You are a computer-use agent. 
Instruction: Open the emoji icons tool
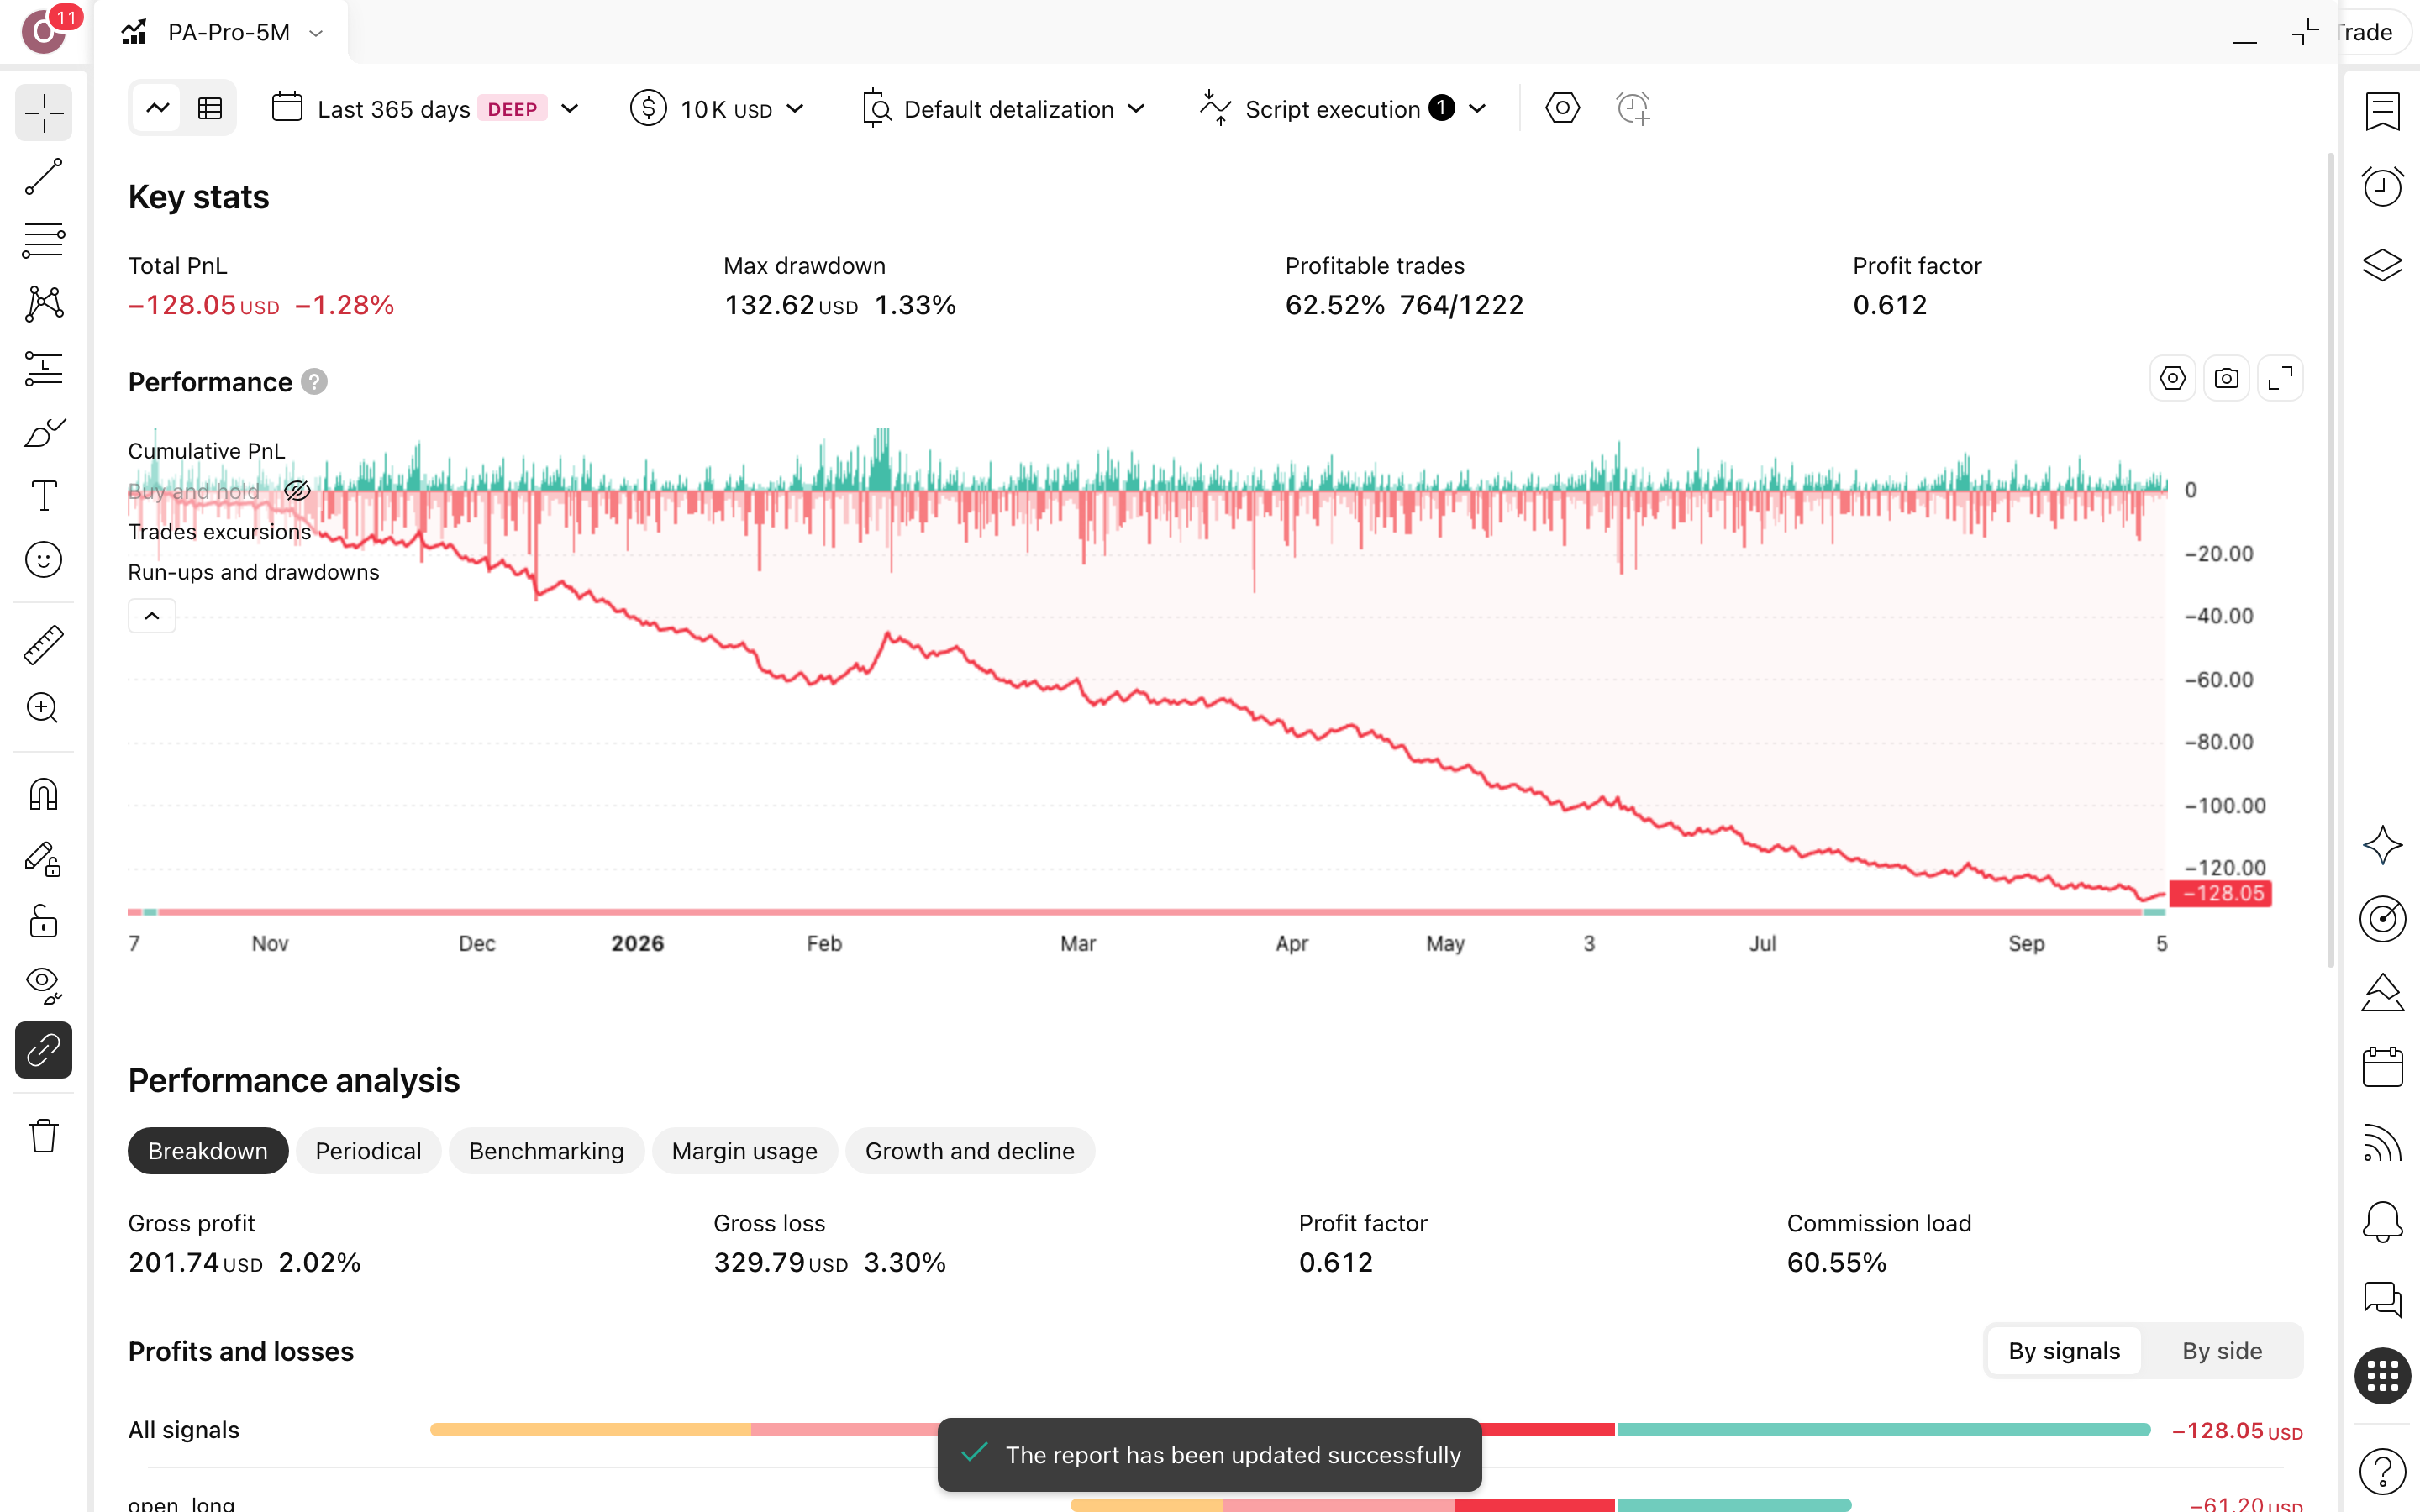43,560
